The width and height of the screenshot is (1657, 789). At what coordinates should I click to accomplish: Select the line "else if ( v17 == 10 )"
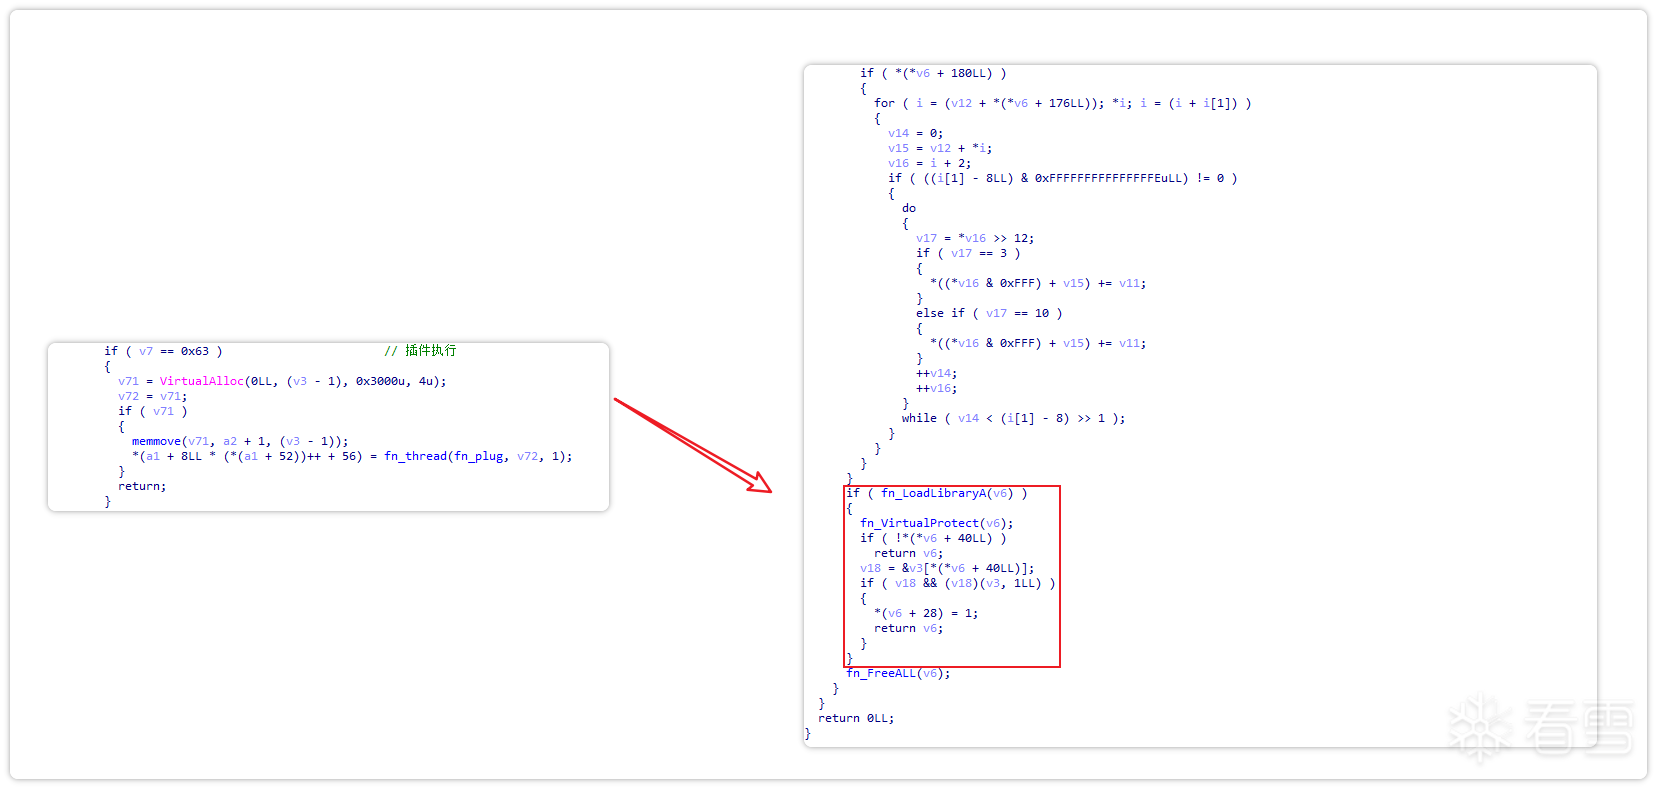[989, 313]
